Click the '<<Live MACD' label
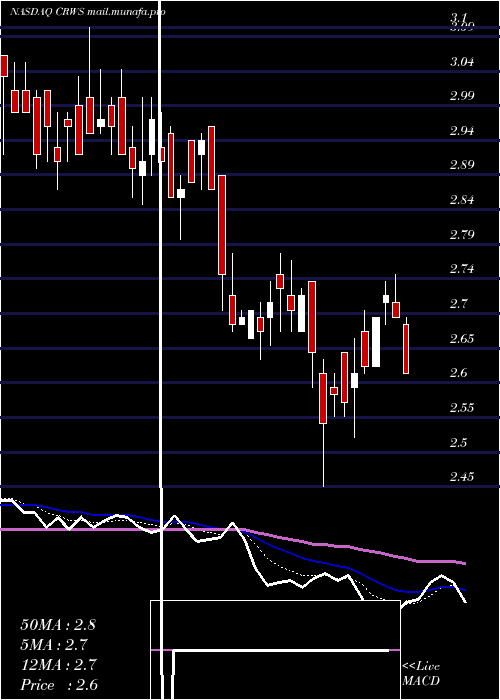 (421, 674)
